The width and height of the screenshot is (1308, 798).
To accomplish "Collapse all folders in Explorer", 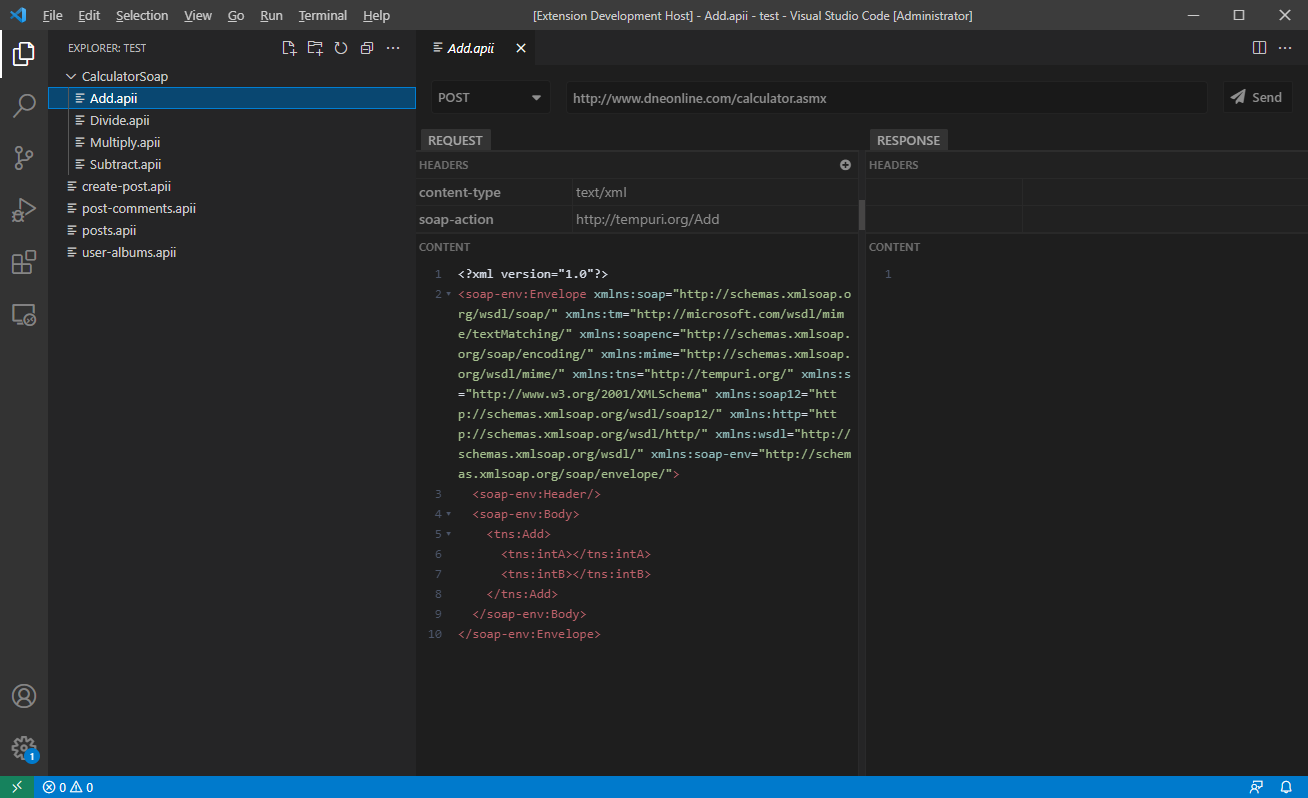I will [367, 48].
